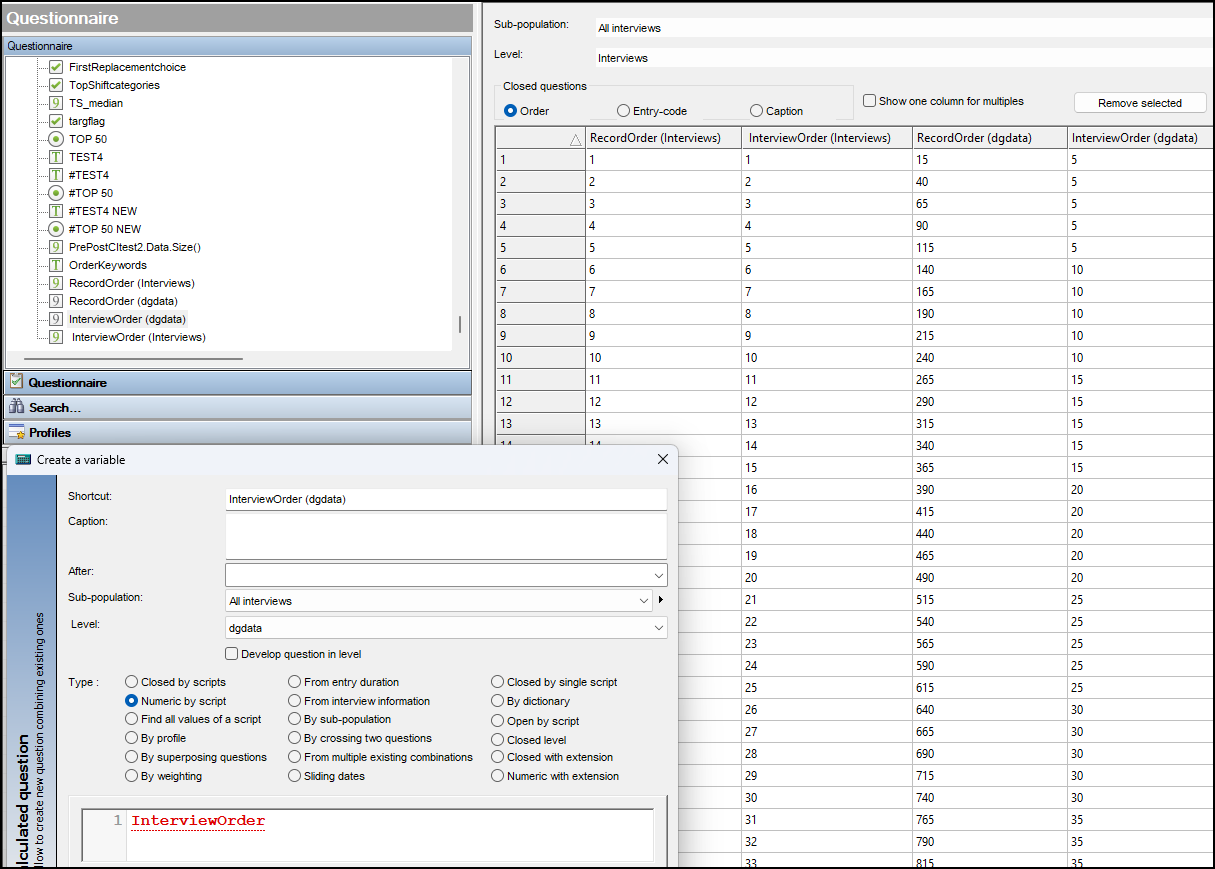1215x869 pixels.
Task: Click the binoculars Search icon
Action: click(16, 407)
